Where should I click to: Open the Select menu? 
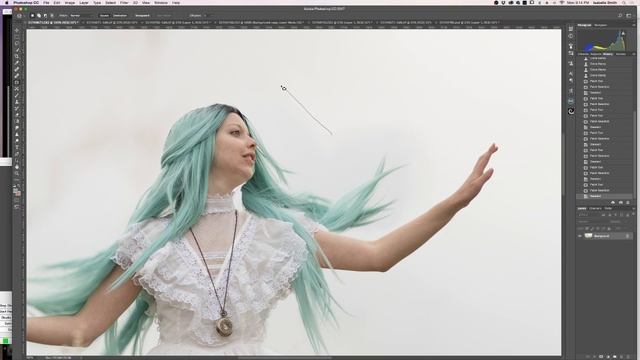111,2
